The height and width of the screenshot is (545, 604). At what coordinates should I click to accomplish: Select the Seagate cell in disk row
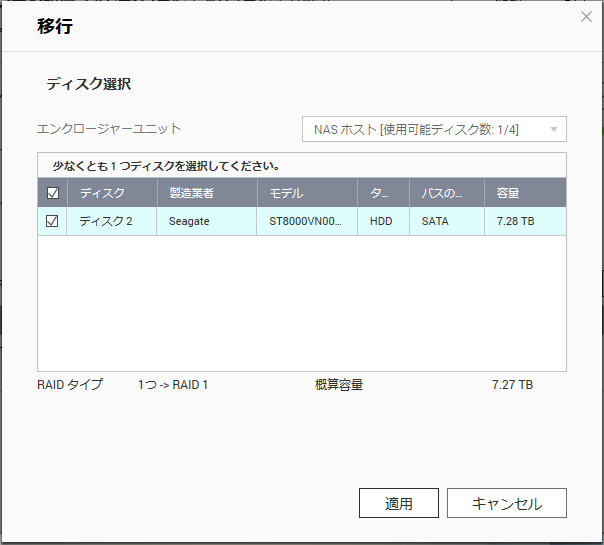click(206, 221)
